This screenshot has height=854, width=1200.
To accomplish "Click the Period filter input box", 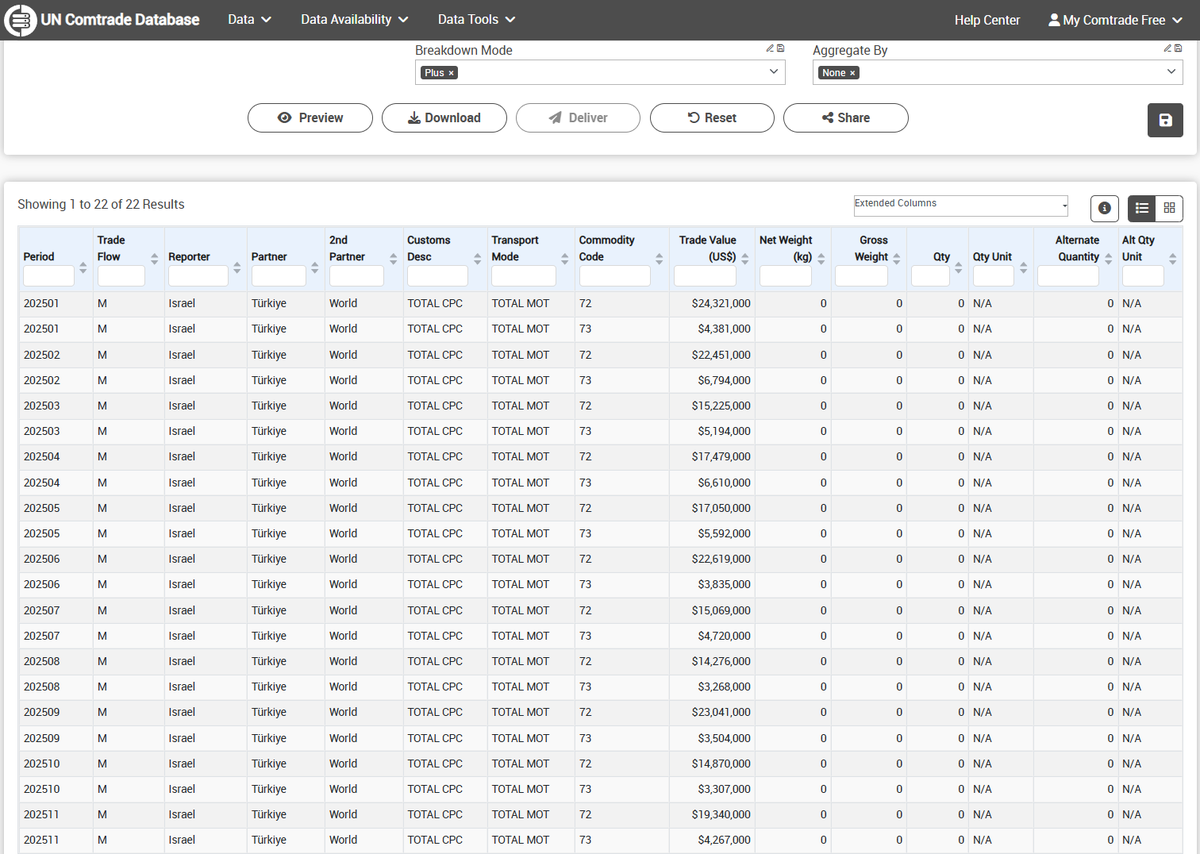I will (48, 276).
